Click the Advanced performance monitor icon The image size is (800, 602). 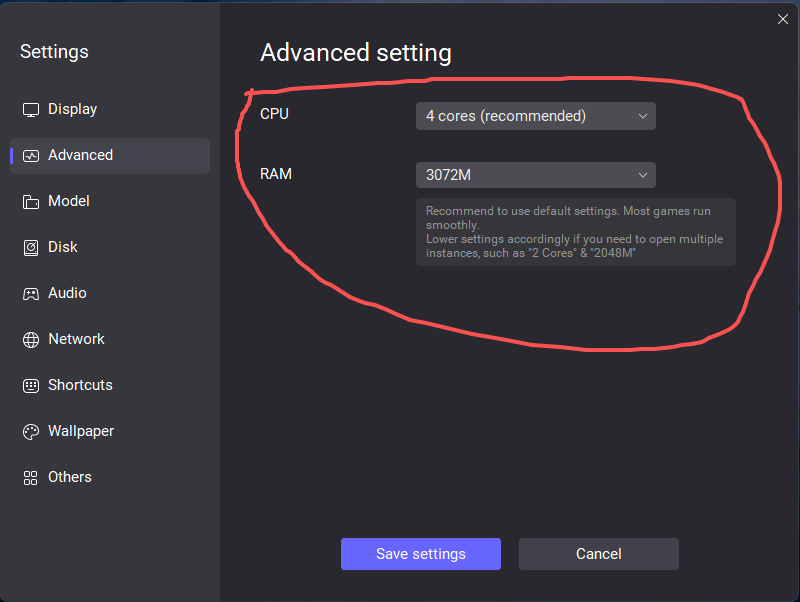30,156
